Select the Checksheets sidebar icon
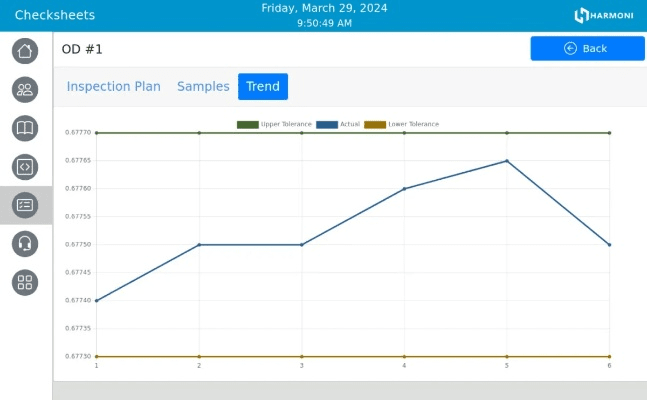The height and width of the screenshot is (400, 647). coord(25,205)
